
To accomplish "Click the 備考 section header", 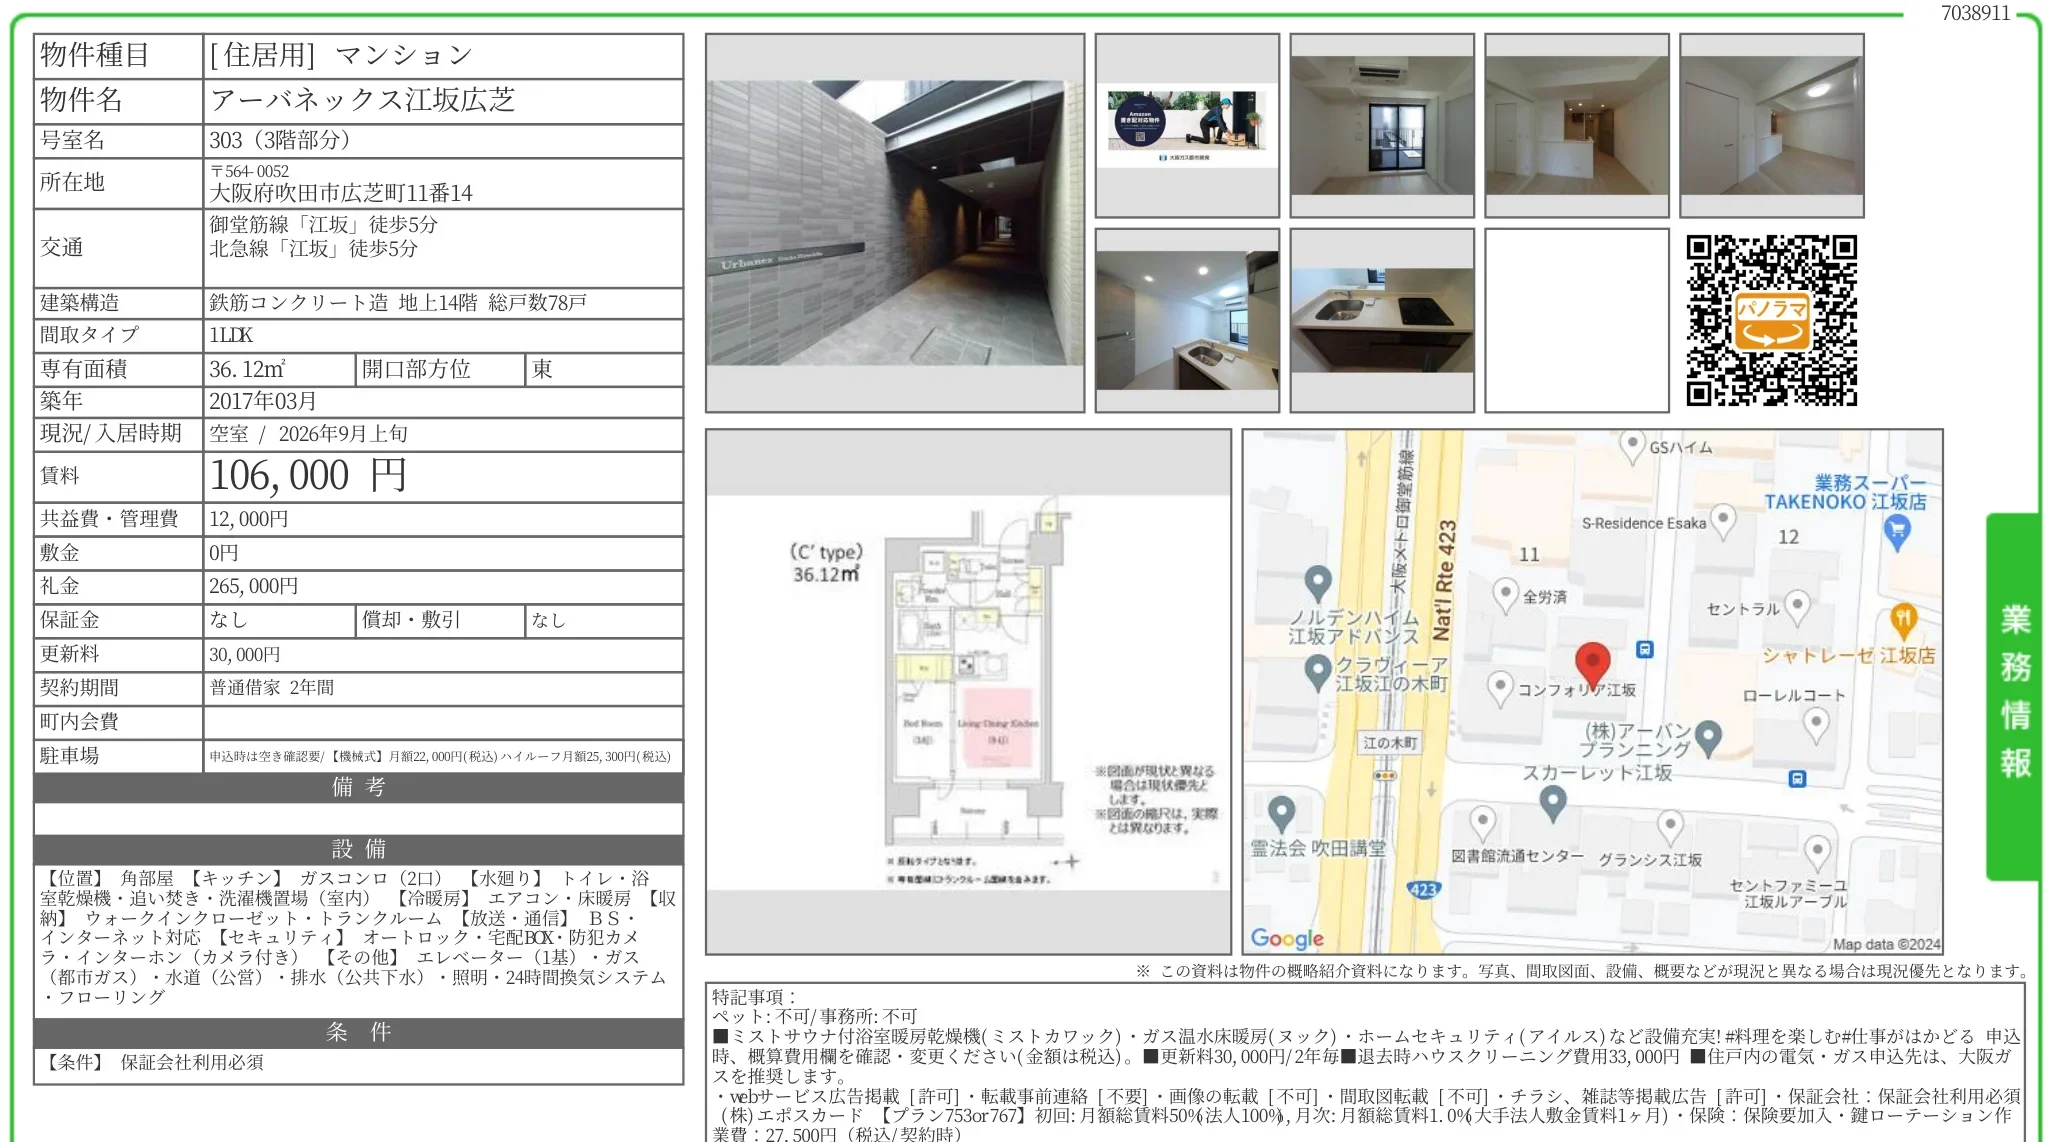I will (x=359, y=787).
